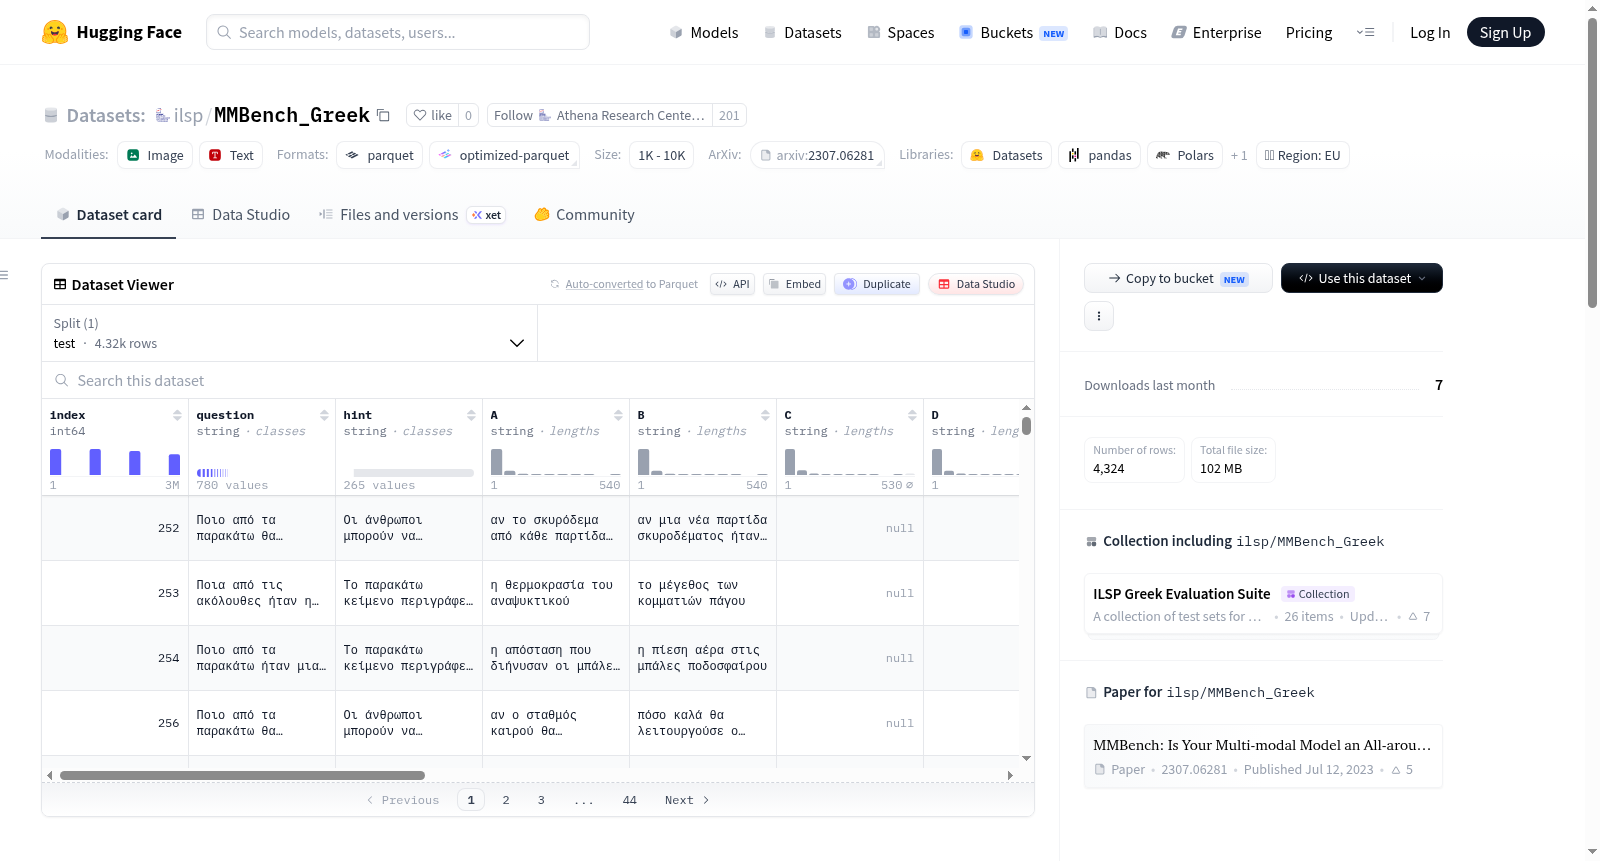Click the API button in Dataset Viewer
The width and height of the screenshot is (1600, 861).
[732, 284]
